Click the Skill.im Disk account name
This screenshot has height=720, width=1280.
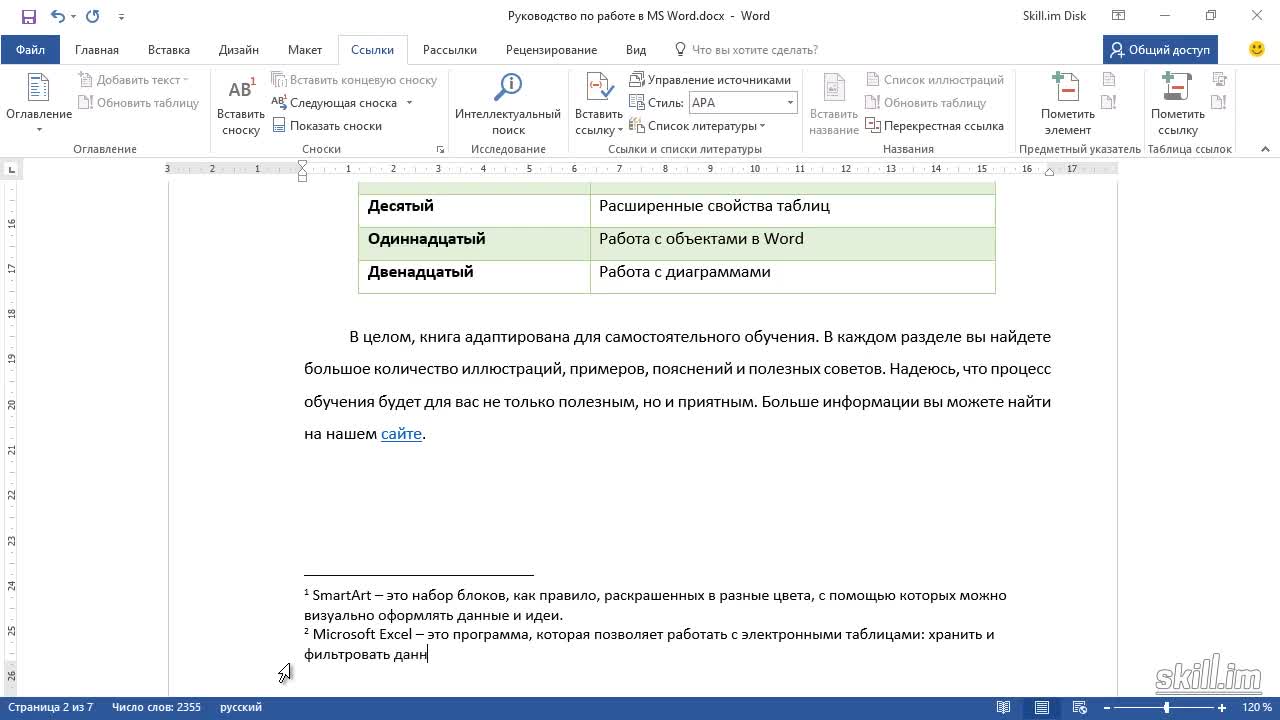coord(1054,16)
